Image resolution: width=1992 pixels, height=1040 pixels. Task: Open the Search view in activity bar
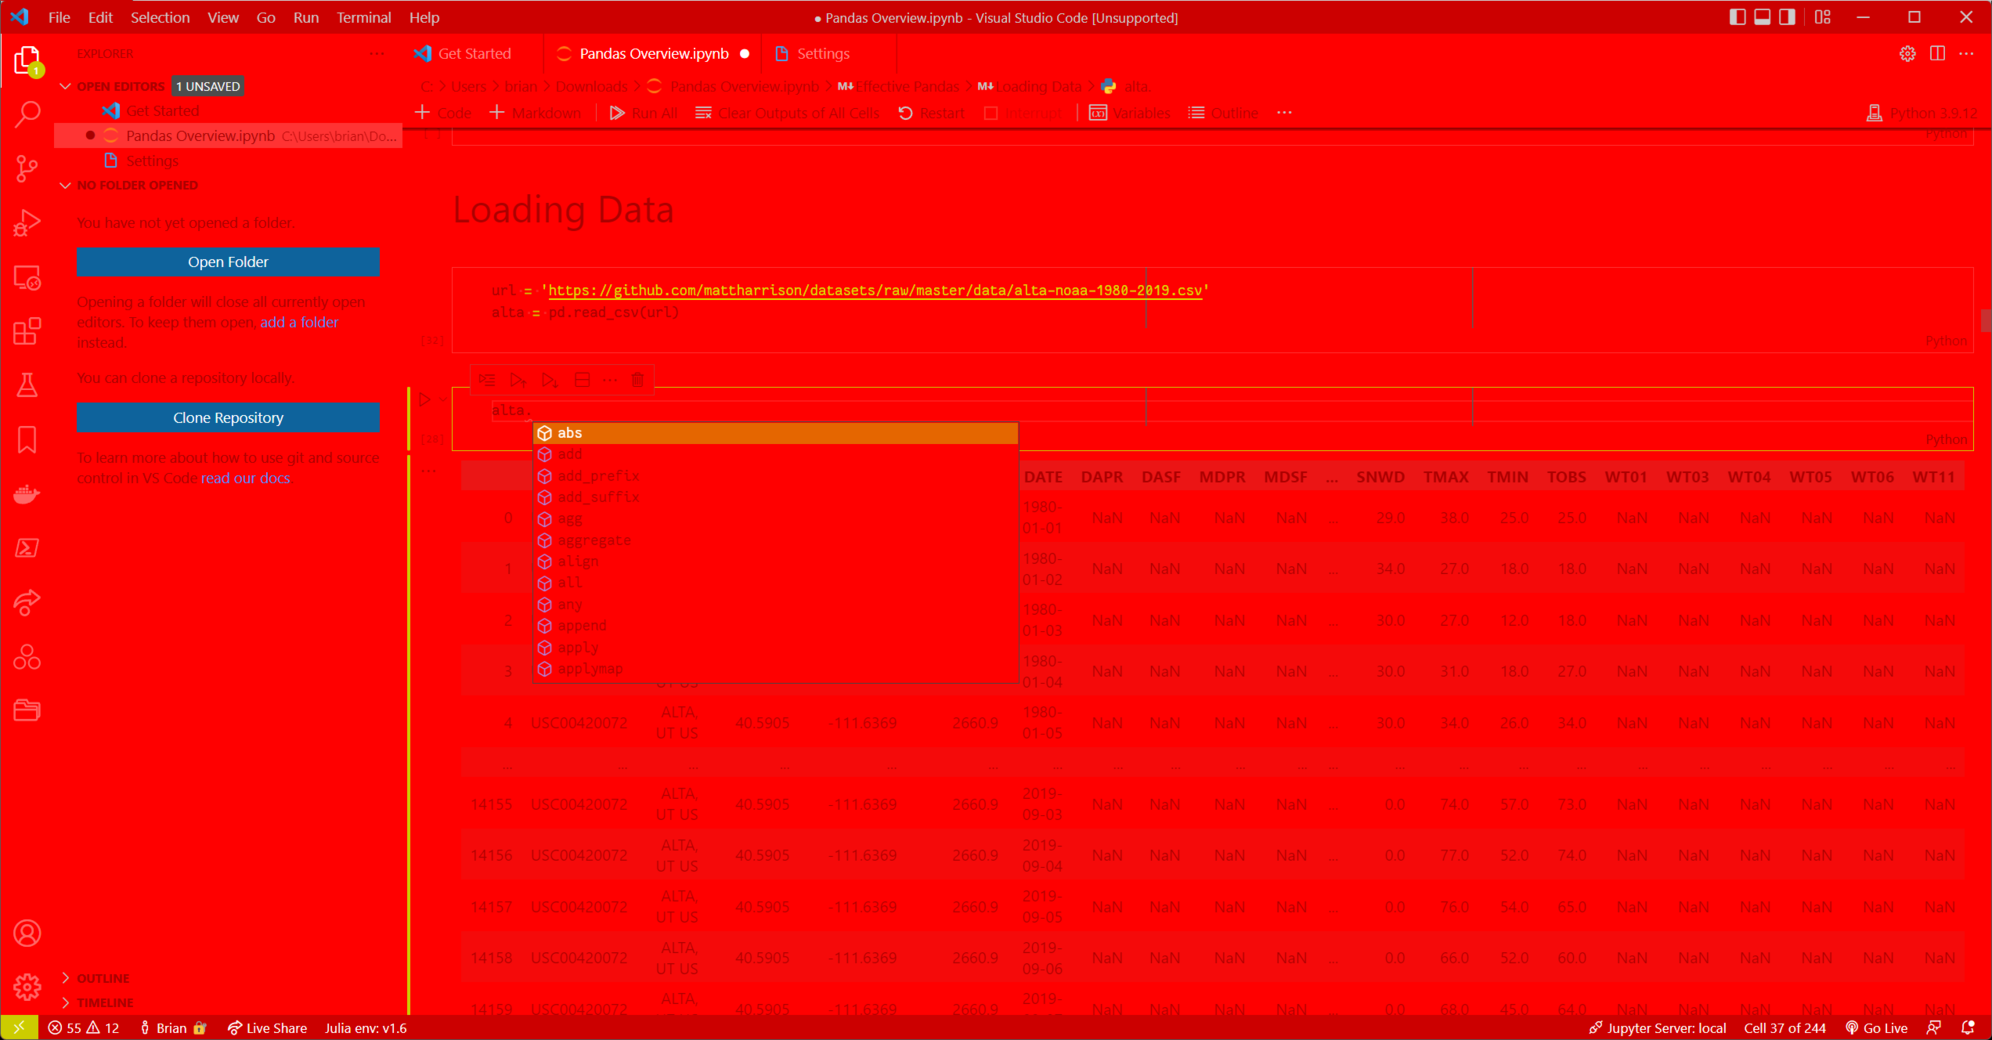(27, 114)
